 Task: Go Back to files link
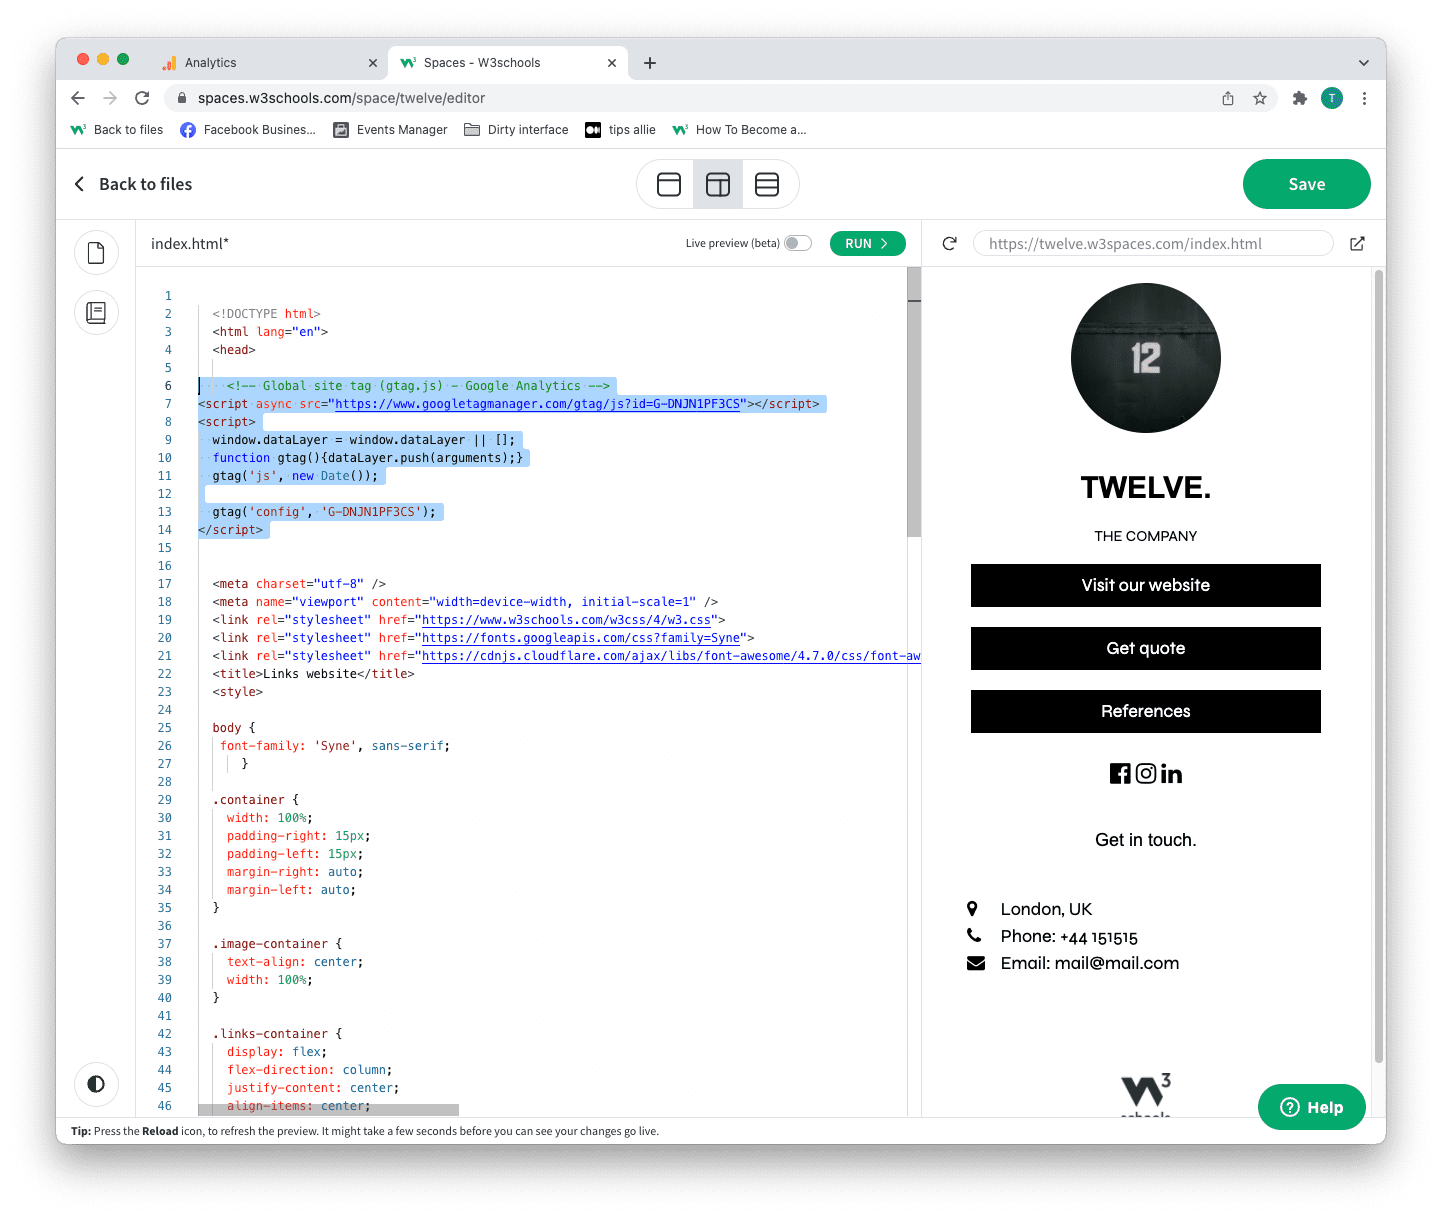coord(133,184)
